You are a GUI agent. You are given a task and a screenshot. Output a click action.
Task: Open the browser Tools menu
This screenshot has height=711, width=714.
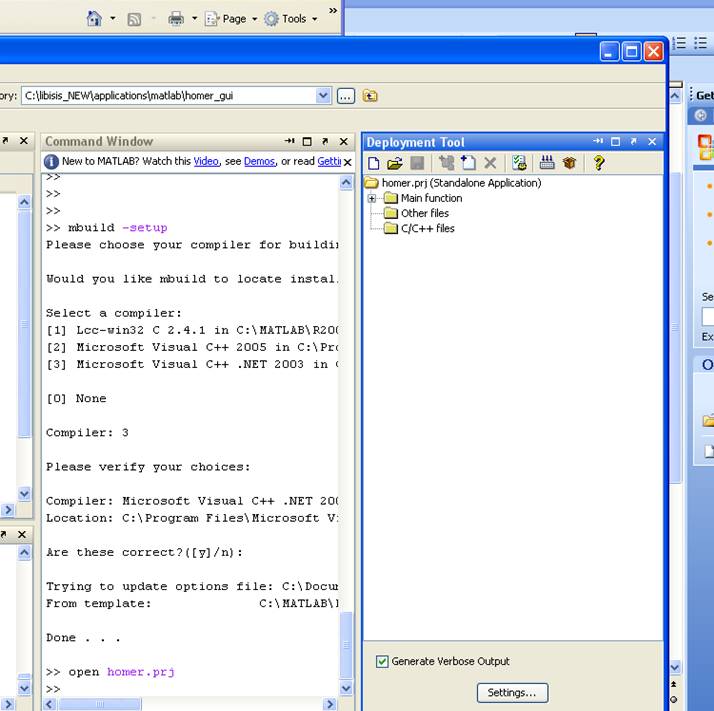pos(293,18)
